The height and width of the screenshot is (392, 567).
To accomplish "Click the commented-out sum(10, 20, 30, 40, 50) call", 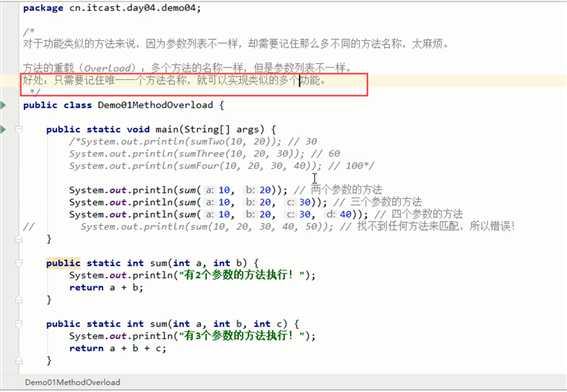I will pos(206,227).
